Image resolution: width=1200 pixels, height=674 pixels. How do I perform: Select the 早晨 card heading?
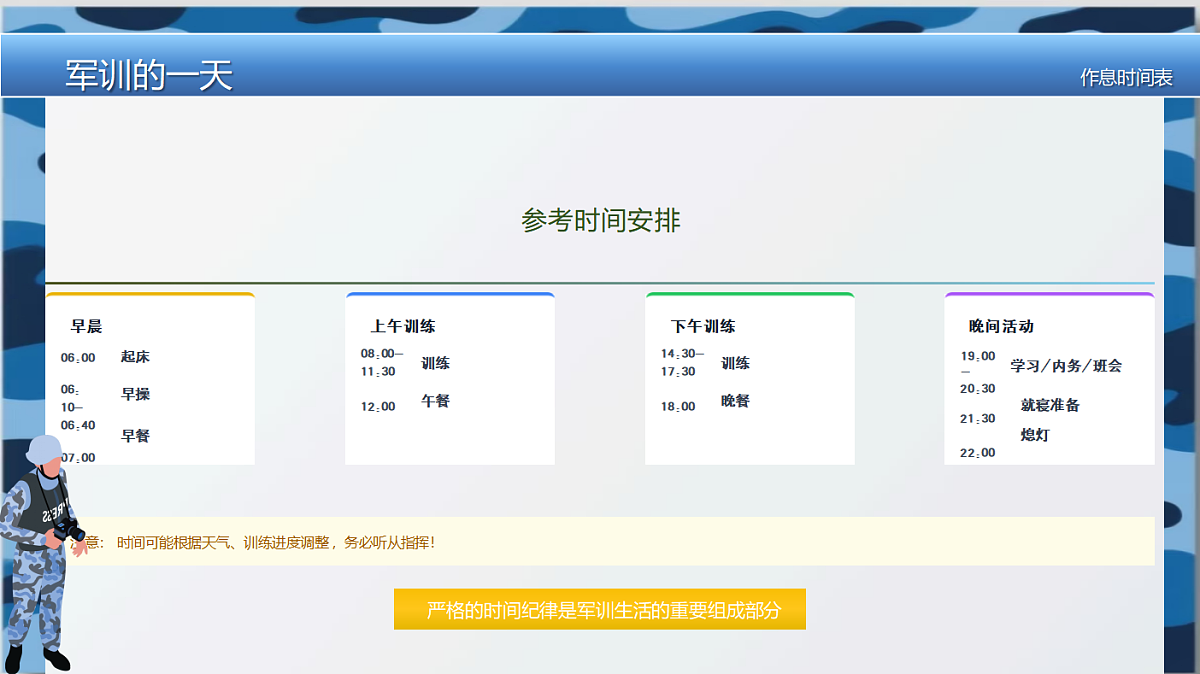coord(86,326)
